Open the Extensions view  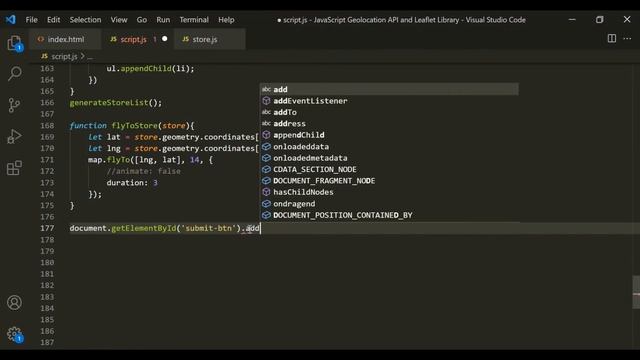coord(14,168)
